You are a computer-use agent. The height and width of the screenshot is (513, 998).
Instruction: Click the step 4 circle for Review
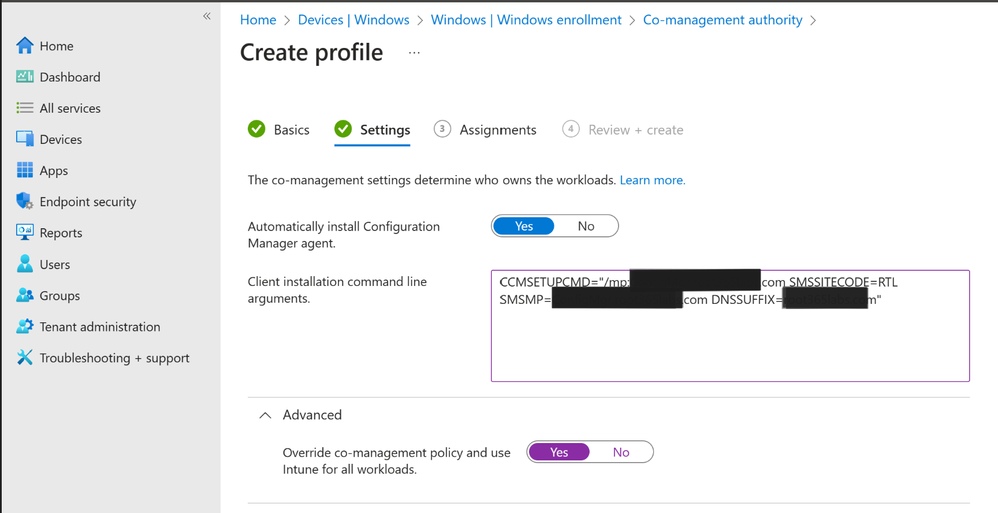571,129
